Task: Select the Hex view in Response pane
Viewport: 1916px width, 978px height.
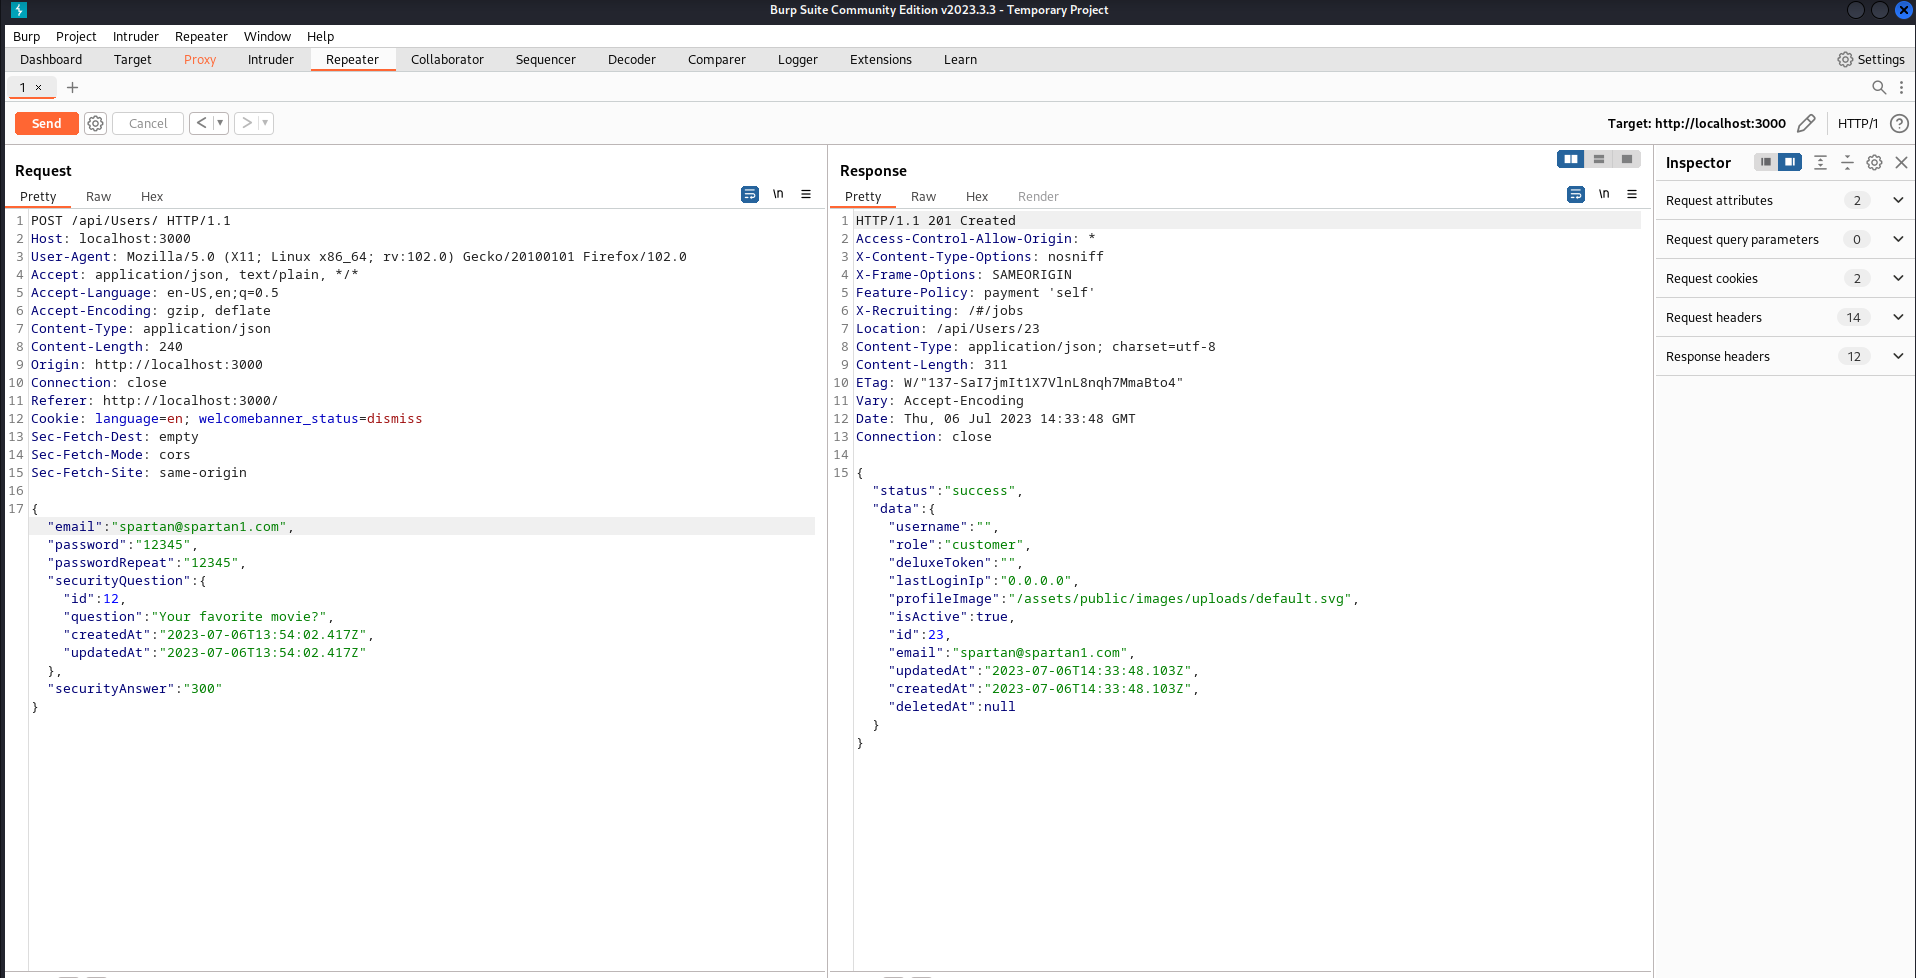Action: tap(977, 196)
